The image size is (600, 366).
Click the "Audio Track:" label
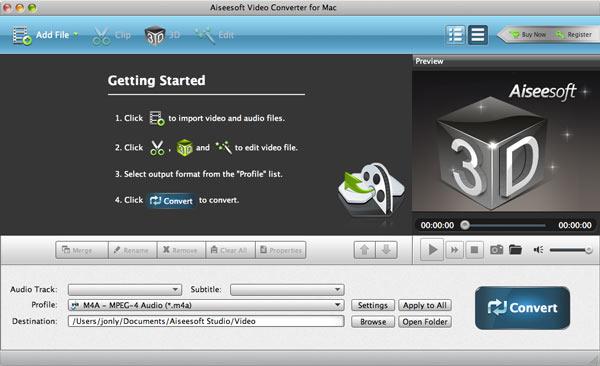tap(34, 289)
